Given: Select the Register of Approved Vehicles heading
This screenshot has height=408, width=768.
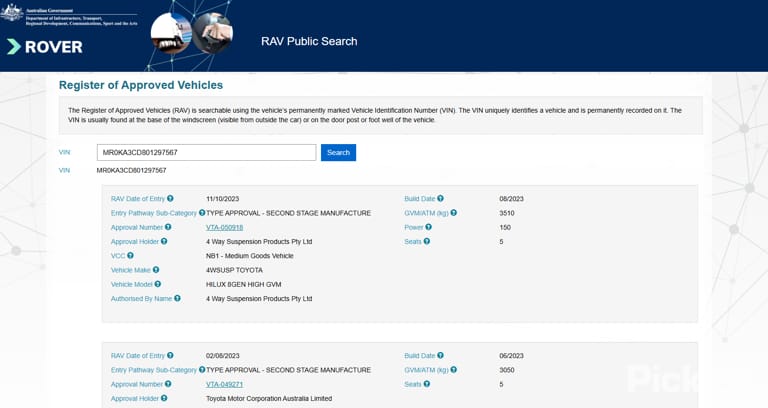Looking at the screenshot, I should click(x=141, y=85).
